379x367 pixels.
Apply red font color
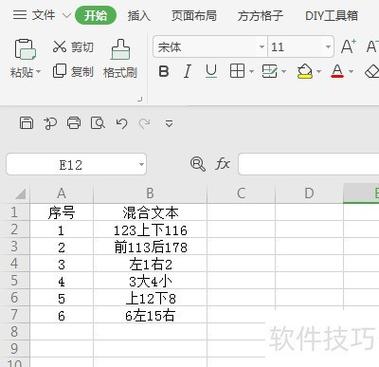pos(337,71)
